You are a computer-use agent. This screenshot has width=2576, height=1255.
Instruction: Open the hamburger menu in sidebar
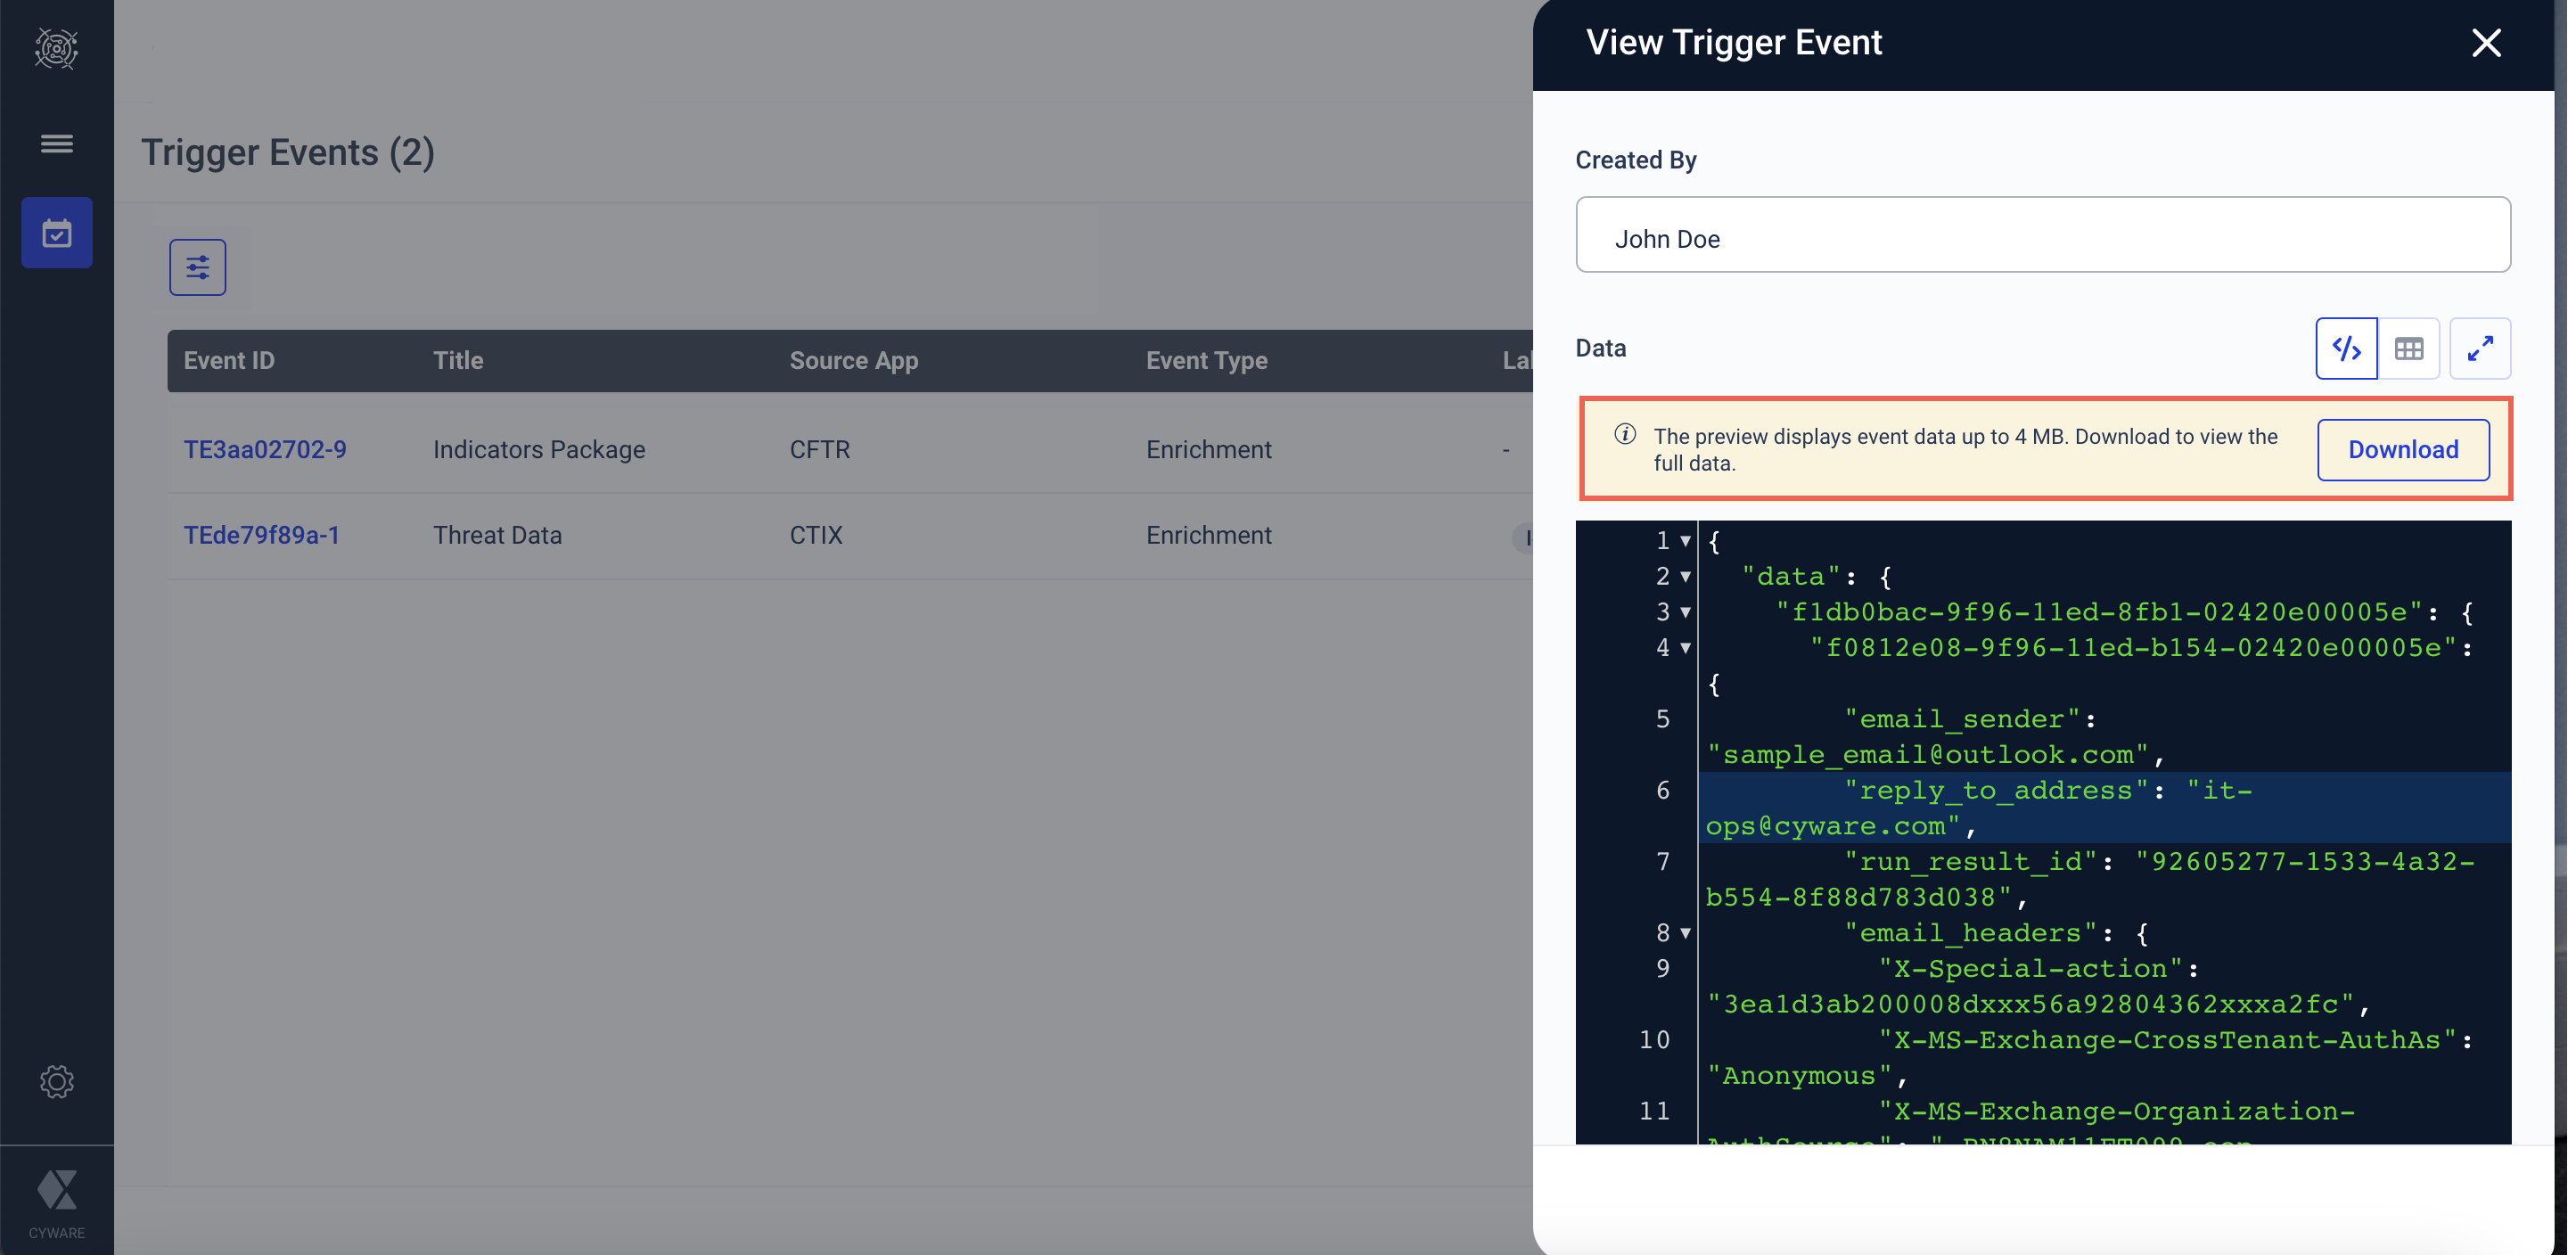click(56, 144)
